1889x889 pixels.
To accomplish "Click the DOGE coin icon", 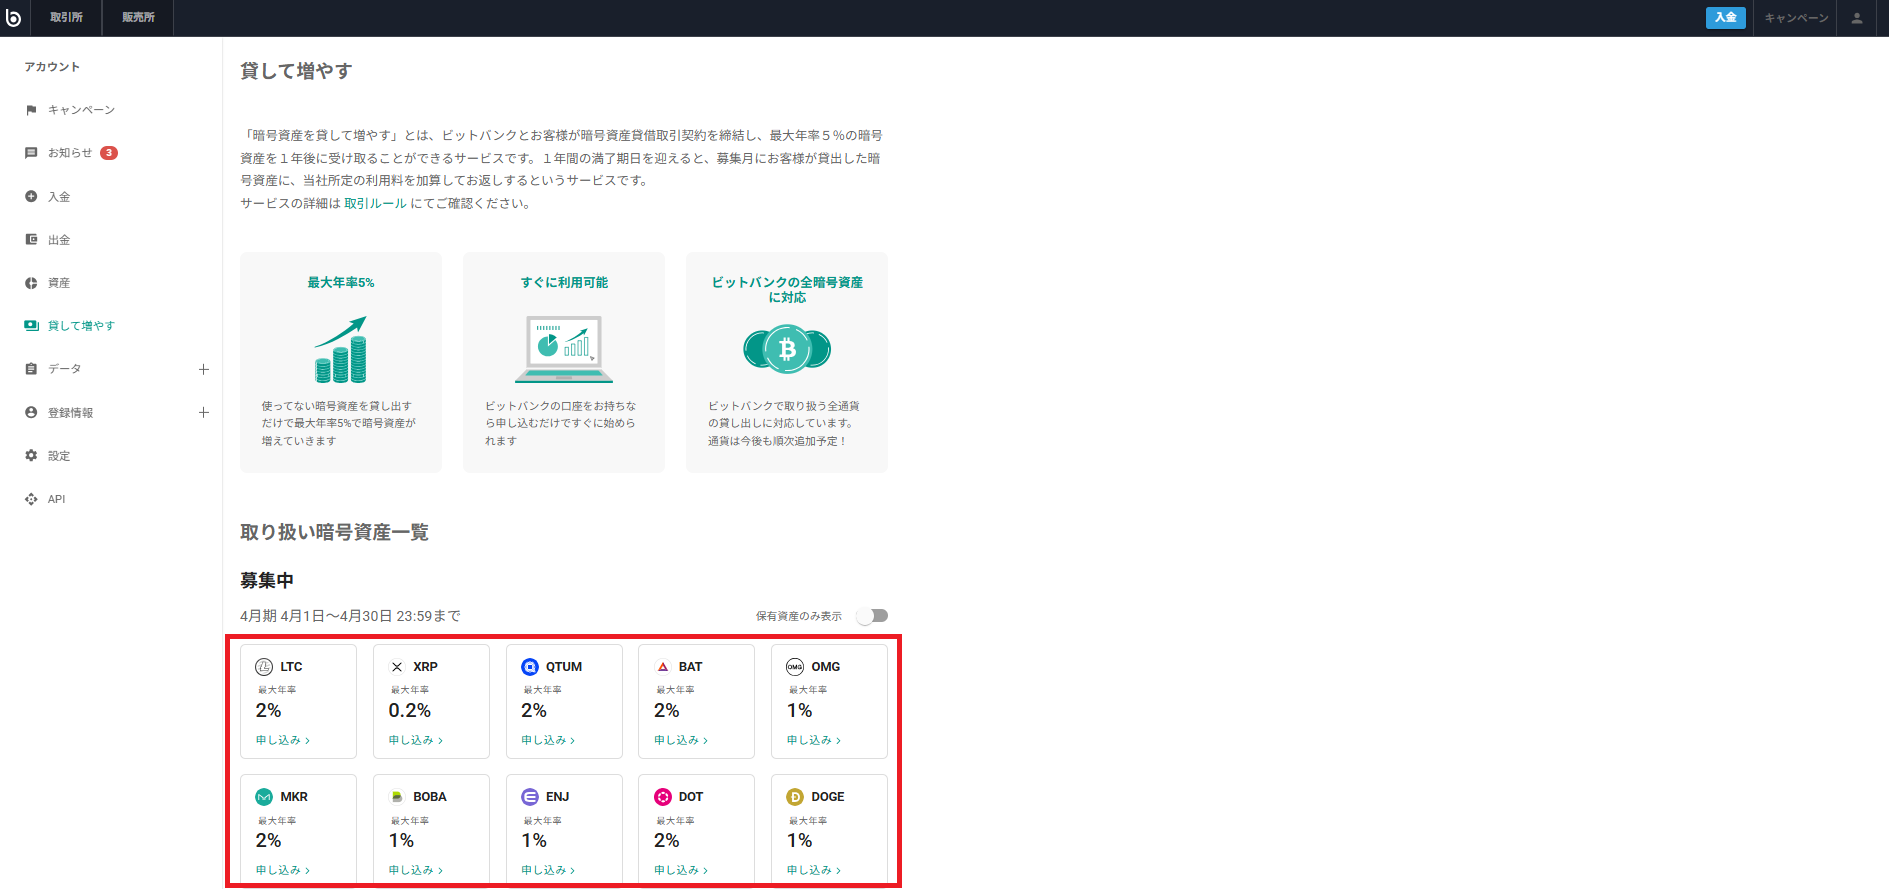I will [795, 797].
